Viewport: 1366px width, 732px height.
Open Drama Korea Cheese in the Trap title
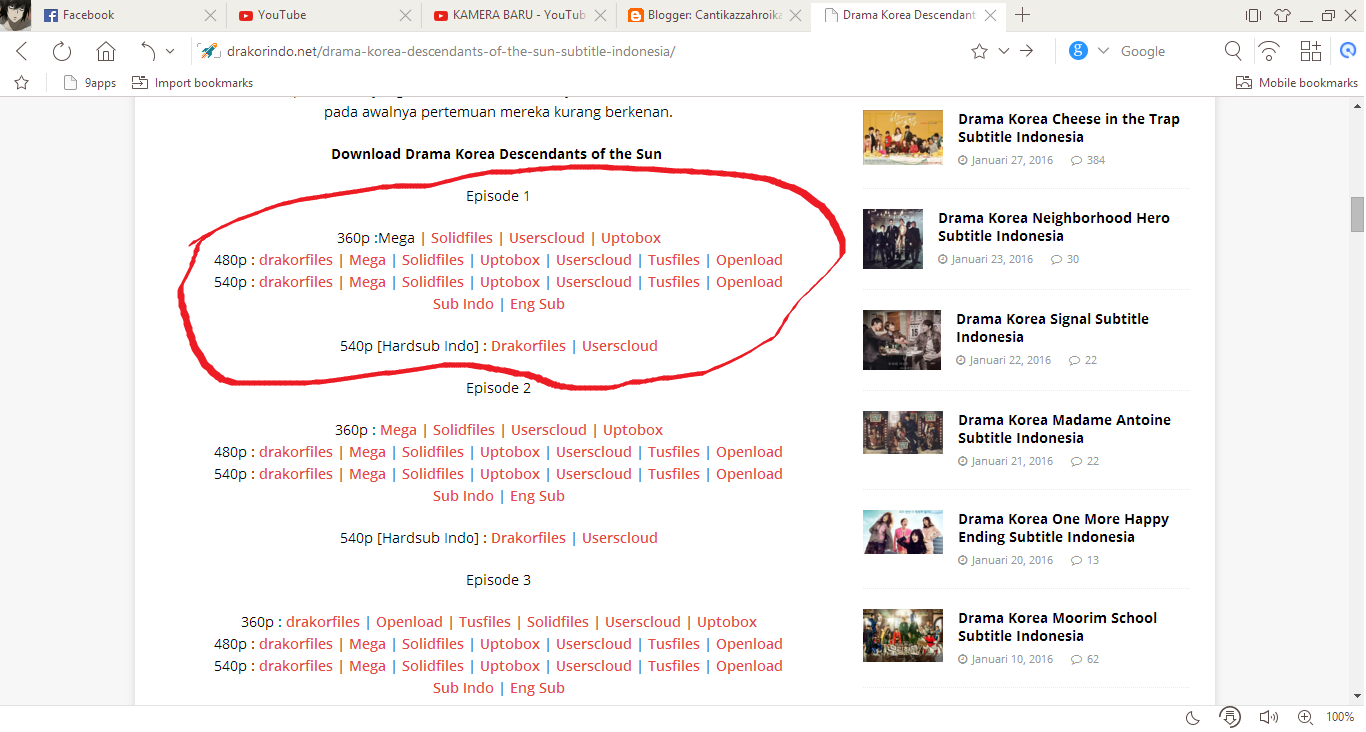point(1069,128)
